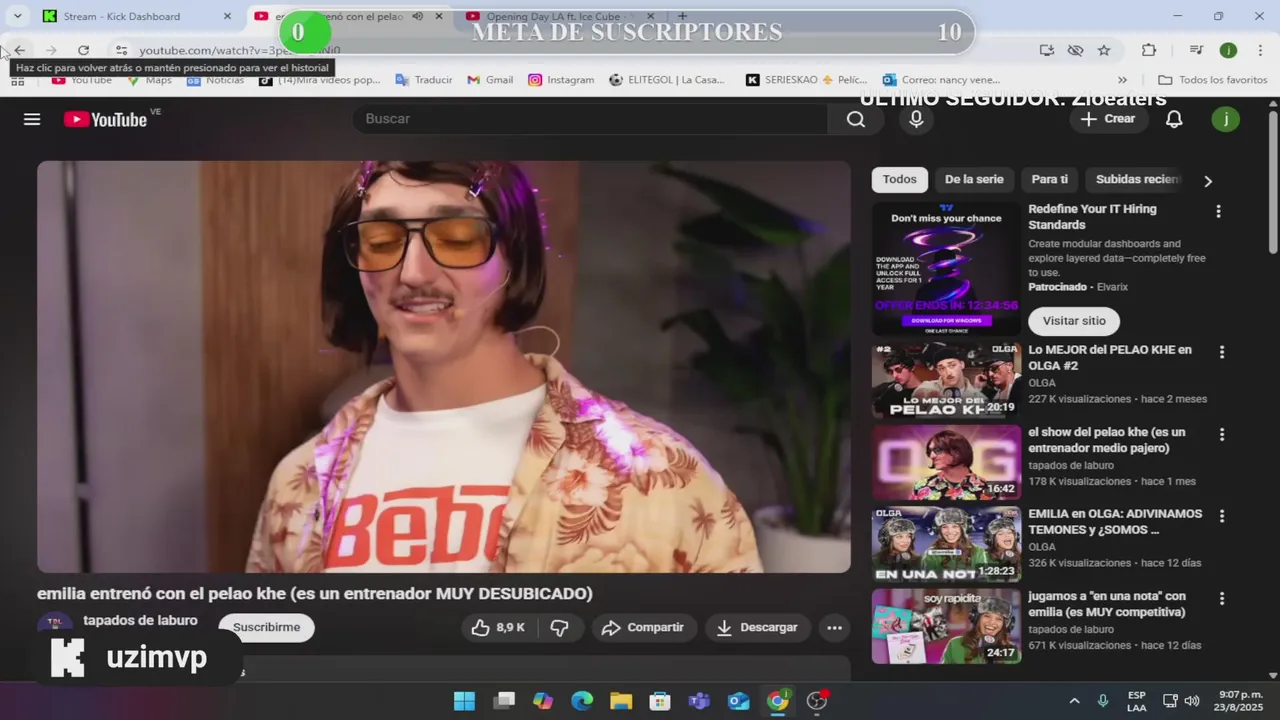Click the main video player
Image resolution: width=1280 pixels, height=720 pixels.
[x=444, y=367]
